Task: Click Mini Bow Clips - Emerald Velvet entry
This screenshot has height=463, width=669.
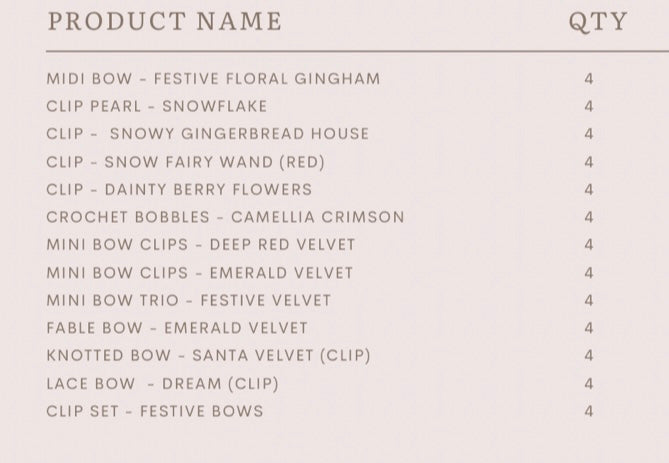Action: click(x=200, y=273)
